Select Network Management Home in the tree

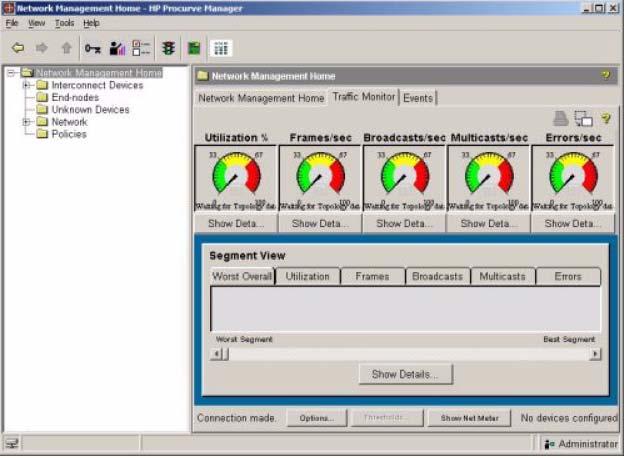[99, 73]
